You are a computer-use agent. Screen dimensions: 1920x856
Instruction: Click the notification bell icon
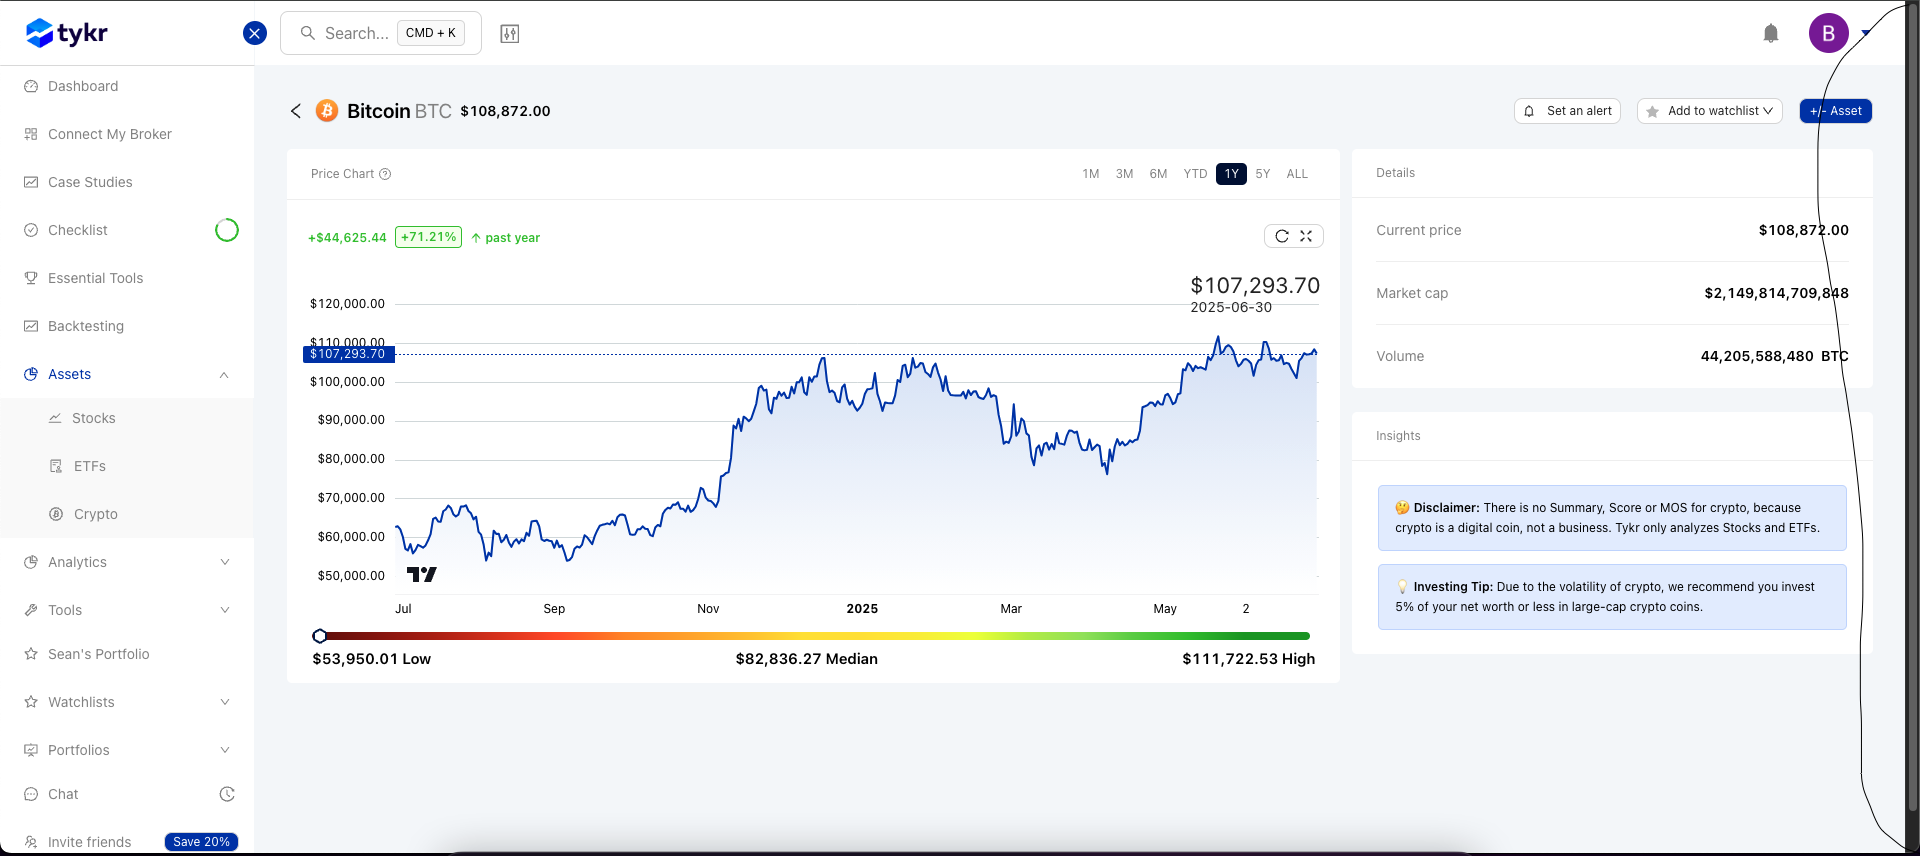pyautogui.click(x=1770, y=34)
